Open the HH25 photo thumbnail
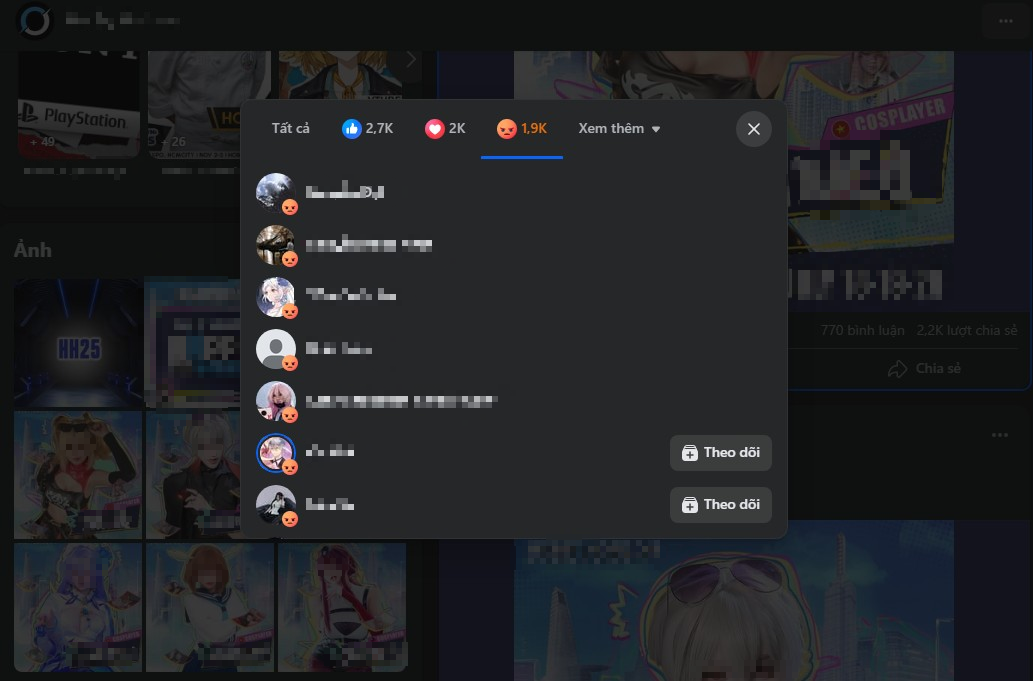Image resolution: width=1033 pixels, height=681 pixels. [78, 343]
